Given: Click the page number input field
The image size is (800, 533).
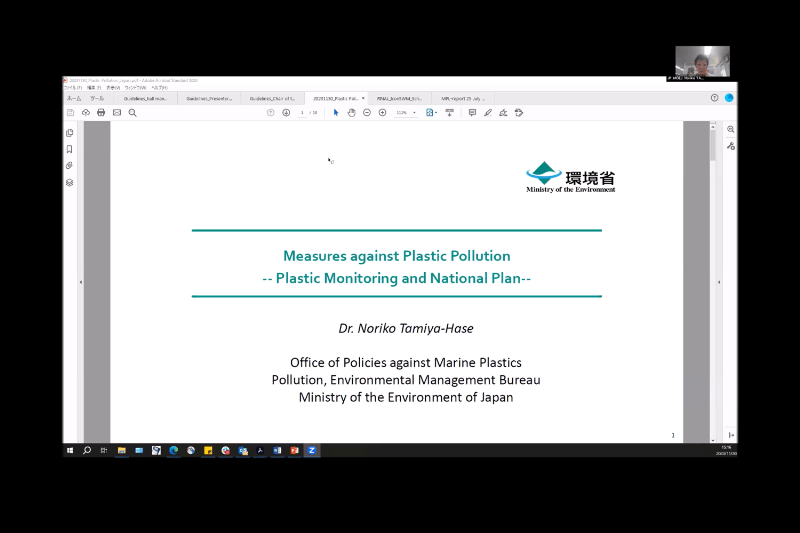Looking at the screenshot, I should [x=301, y=113].
